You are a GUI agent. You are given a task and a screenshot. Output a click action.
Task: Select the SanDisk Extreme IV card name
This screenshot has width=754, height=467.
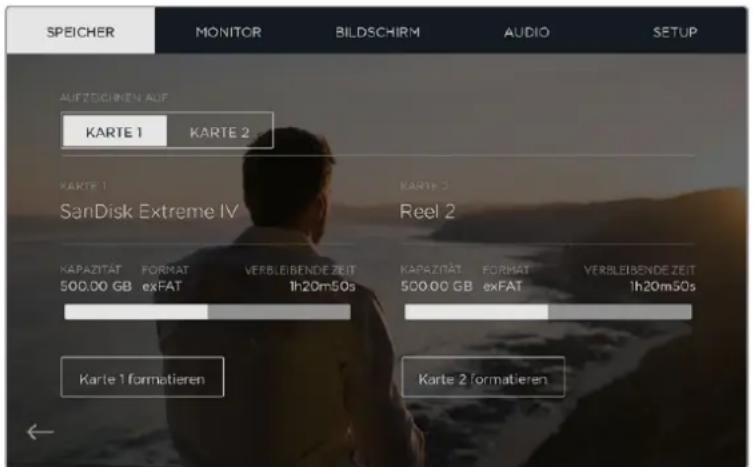click(149, 211)
